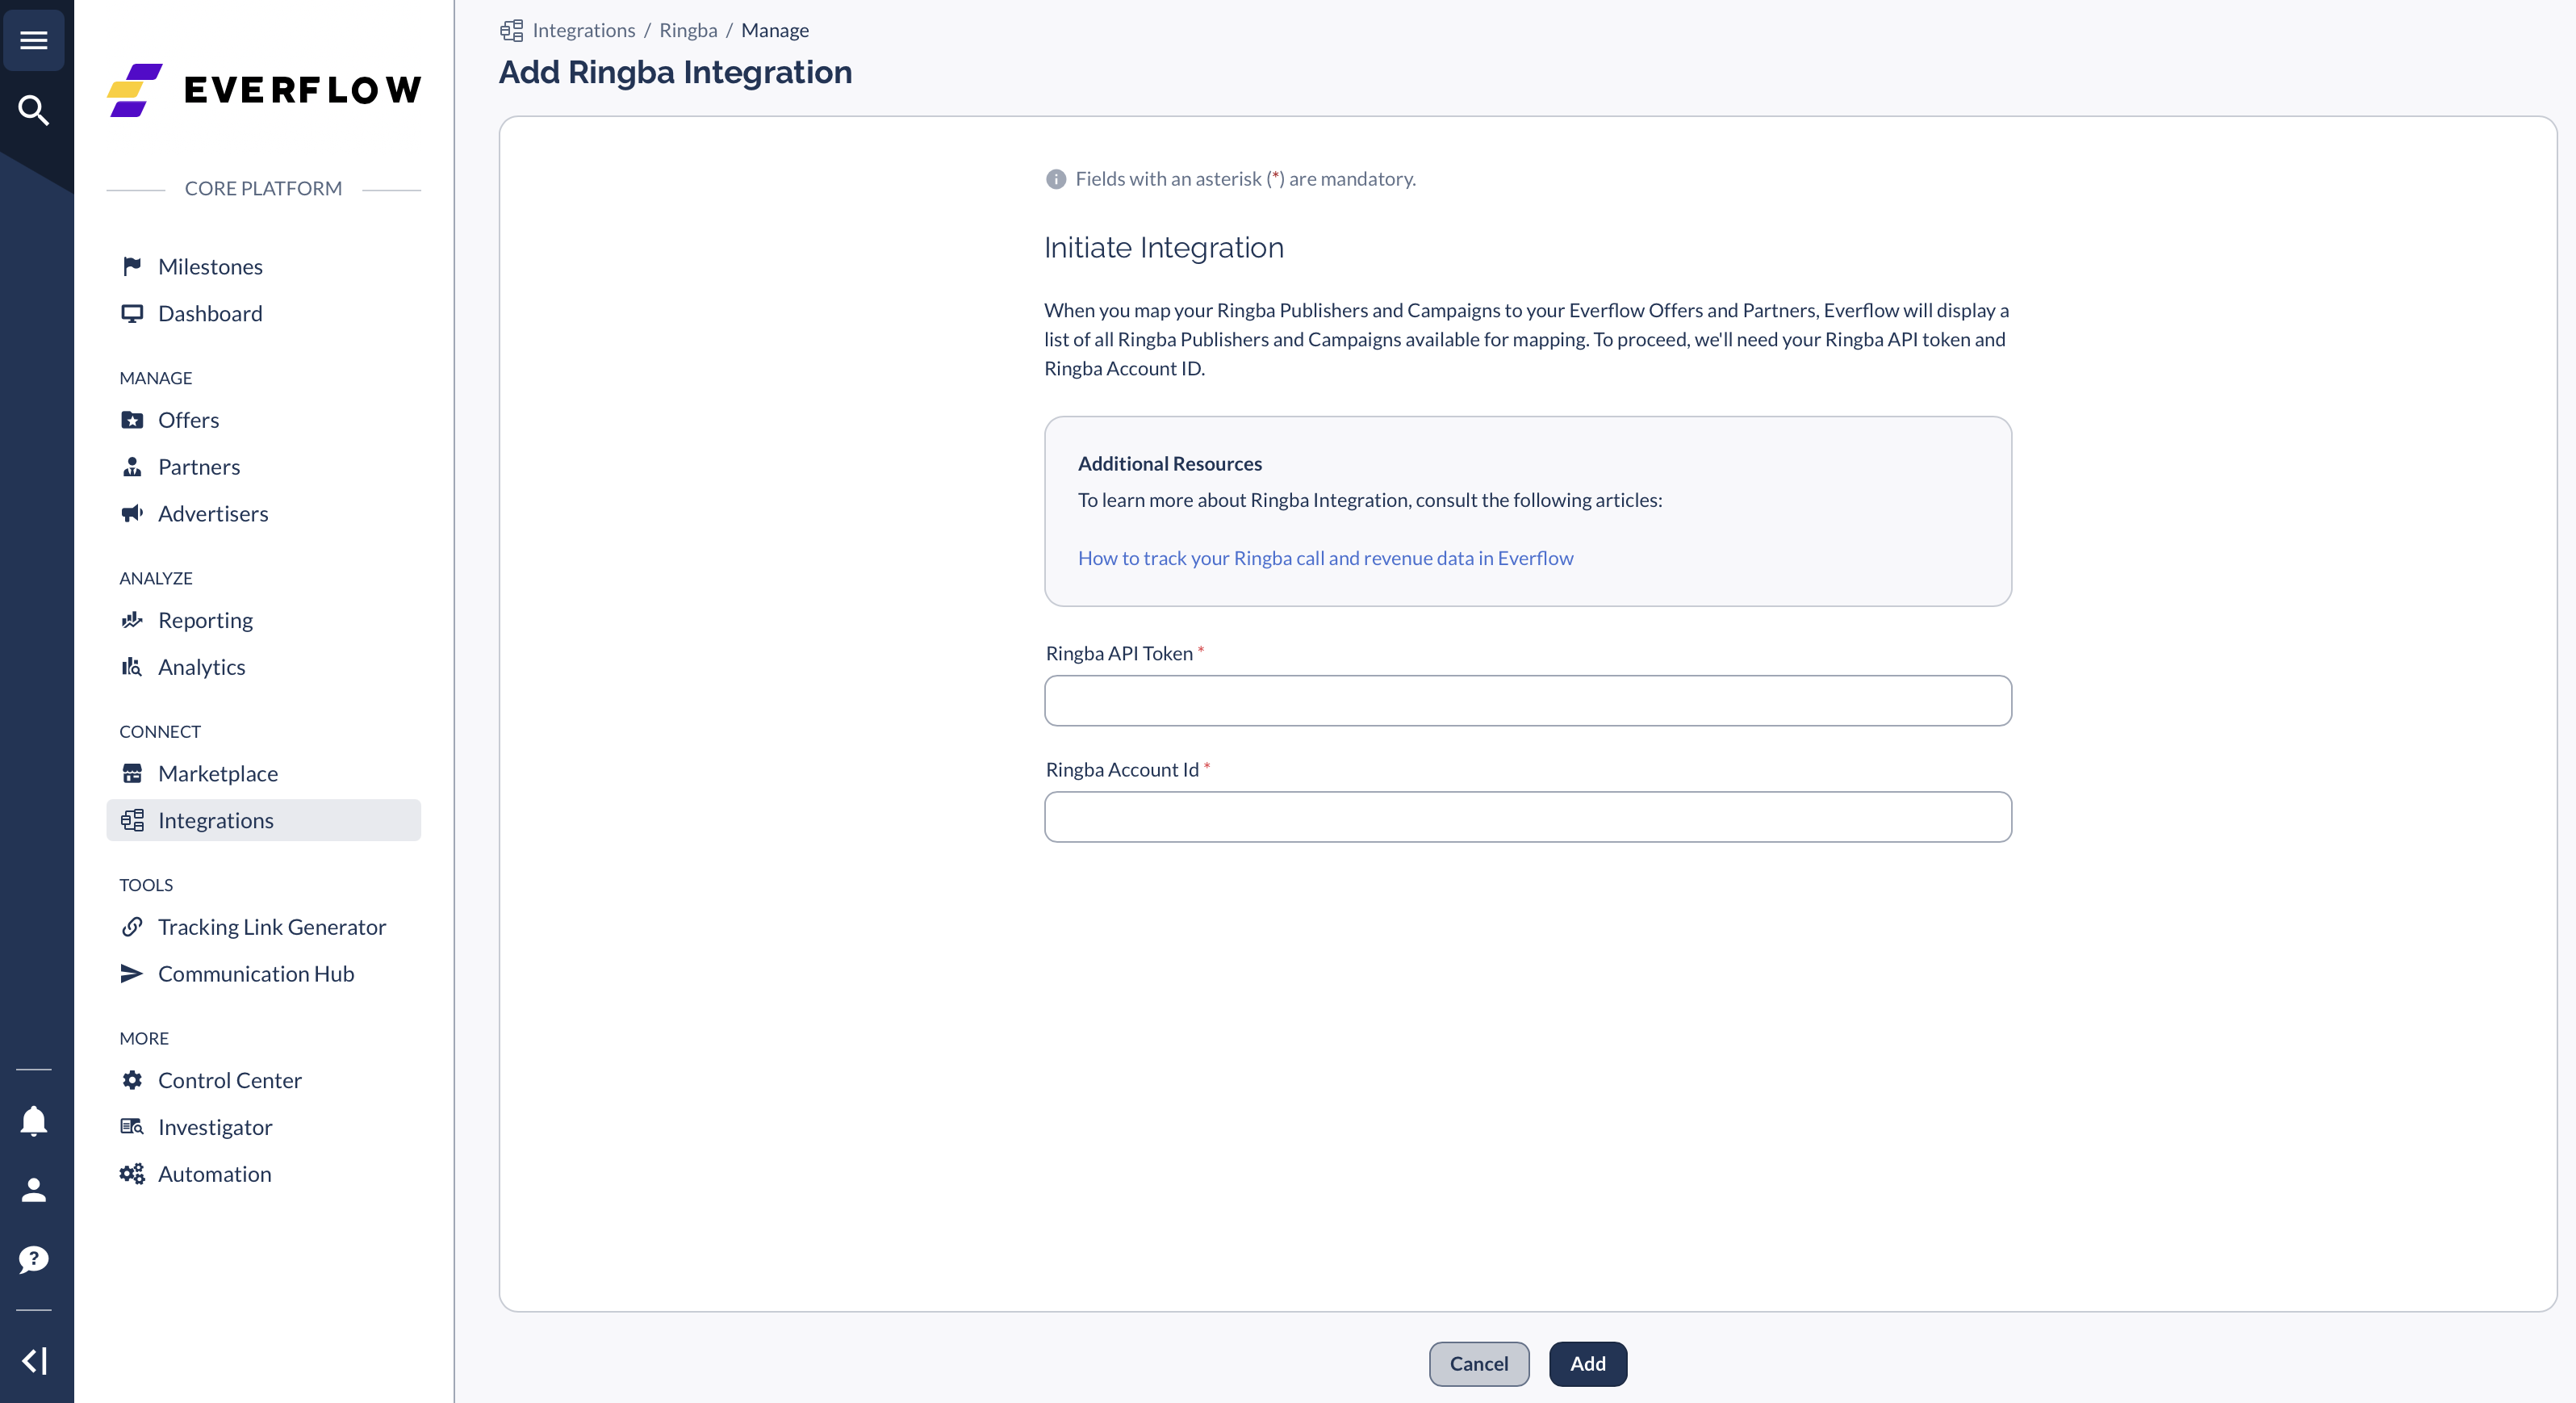The height and width of the screenshot is (1403, 2576).
Task: Open the Offers menu item
Action: [x=188, y=420]
